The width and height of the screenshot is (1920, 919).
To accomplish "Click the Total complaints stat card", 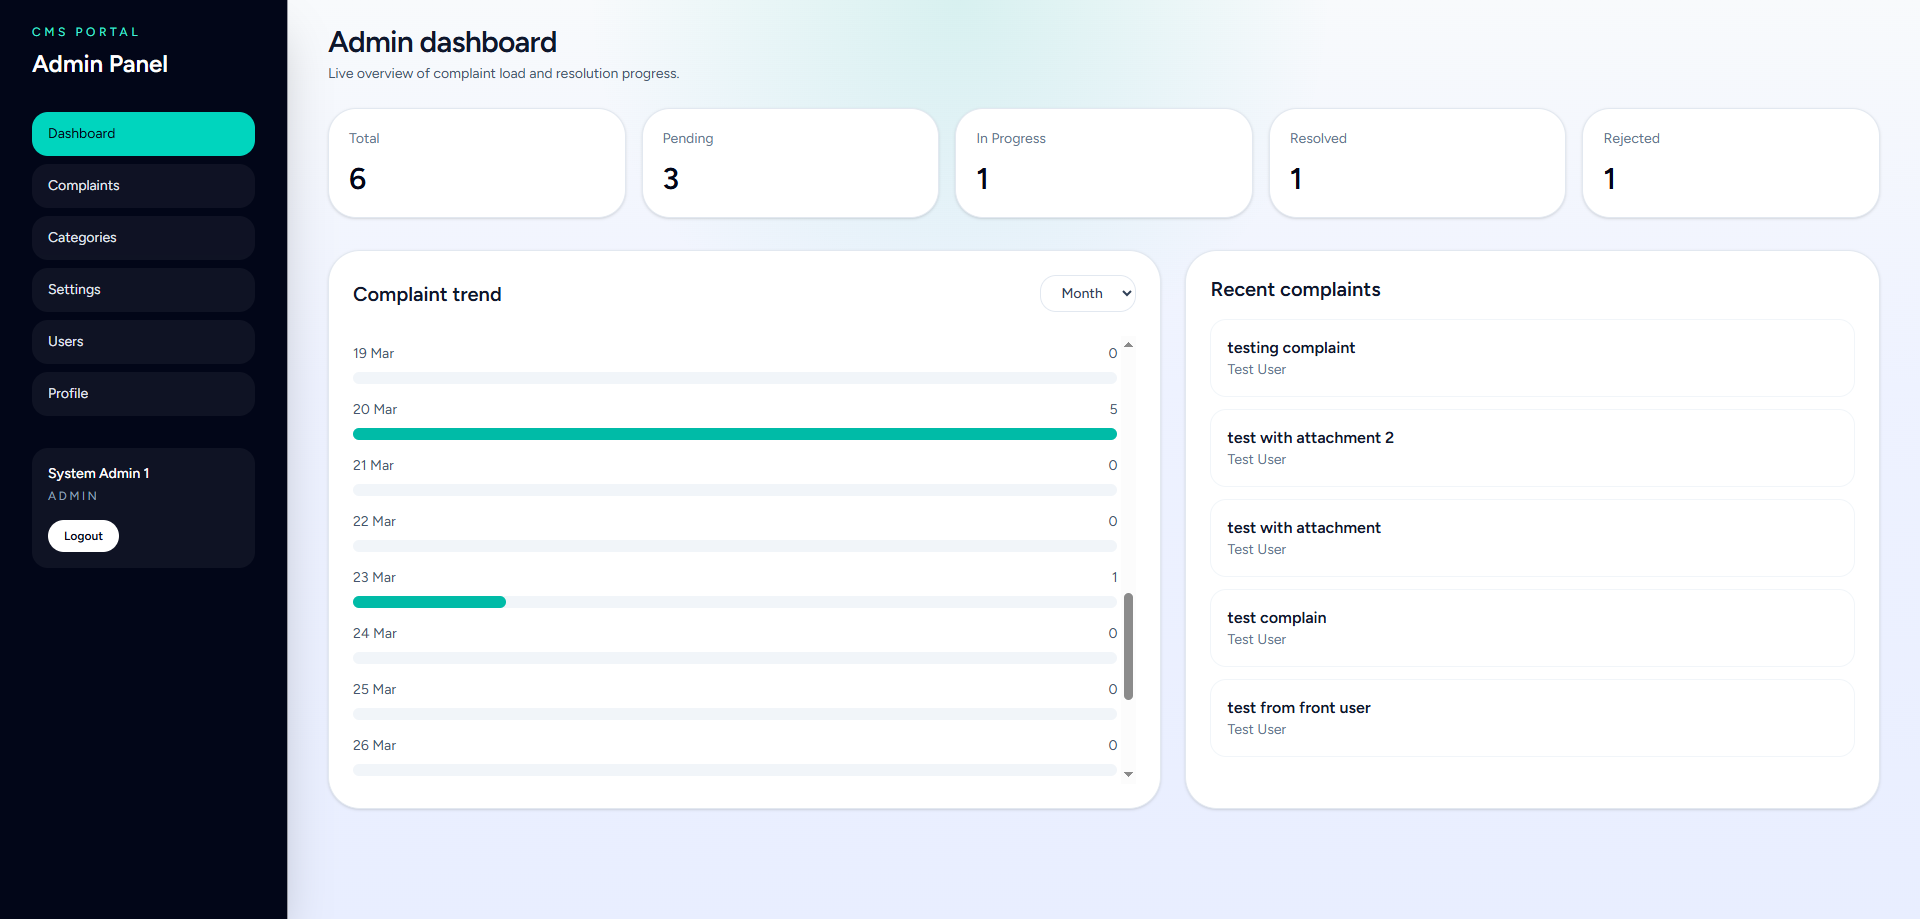I will click(x=477, y=162).
